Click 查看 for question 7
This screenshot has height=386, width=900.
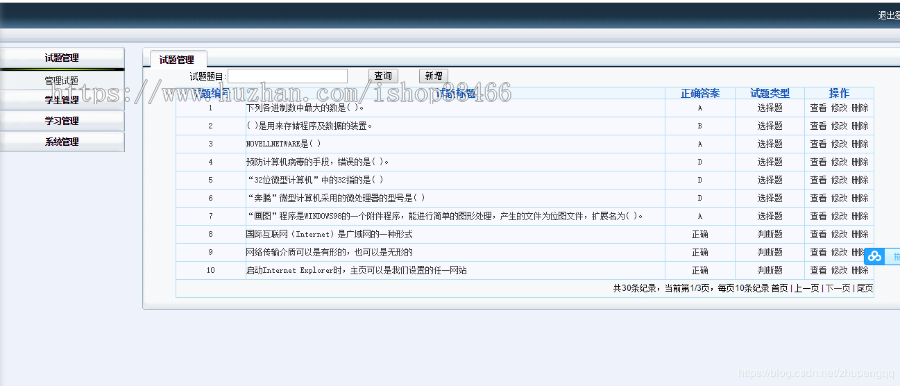click(818, 216)
